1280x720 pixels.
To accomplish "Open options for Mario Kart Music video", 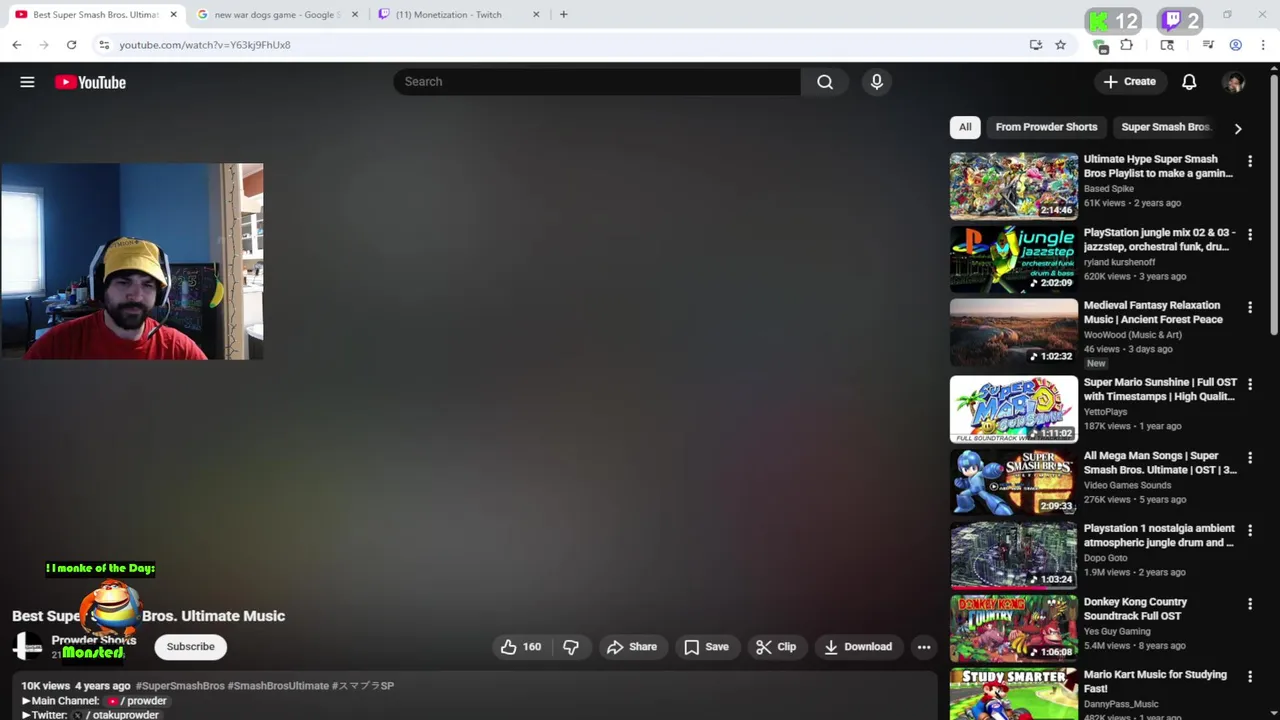I will coord(1250,676).
